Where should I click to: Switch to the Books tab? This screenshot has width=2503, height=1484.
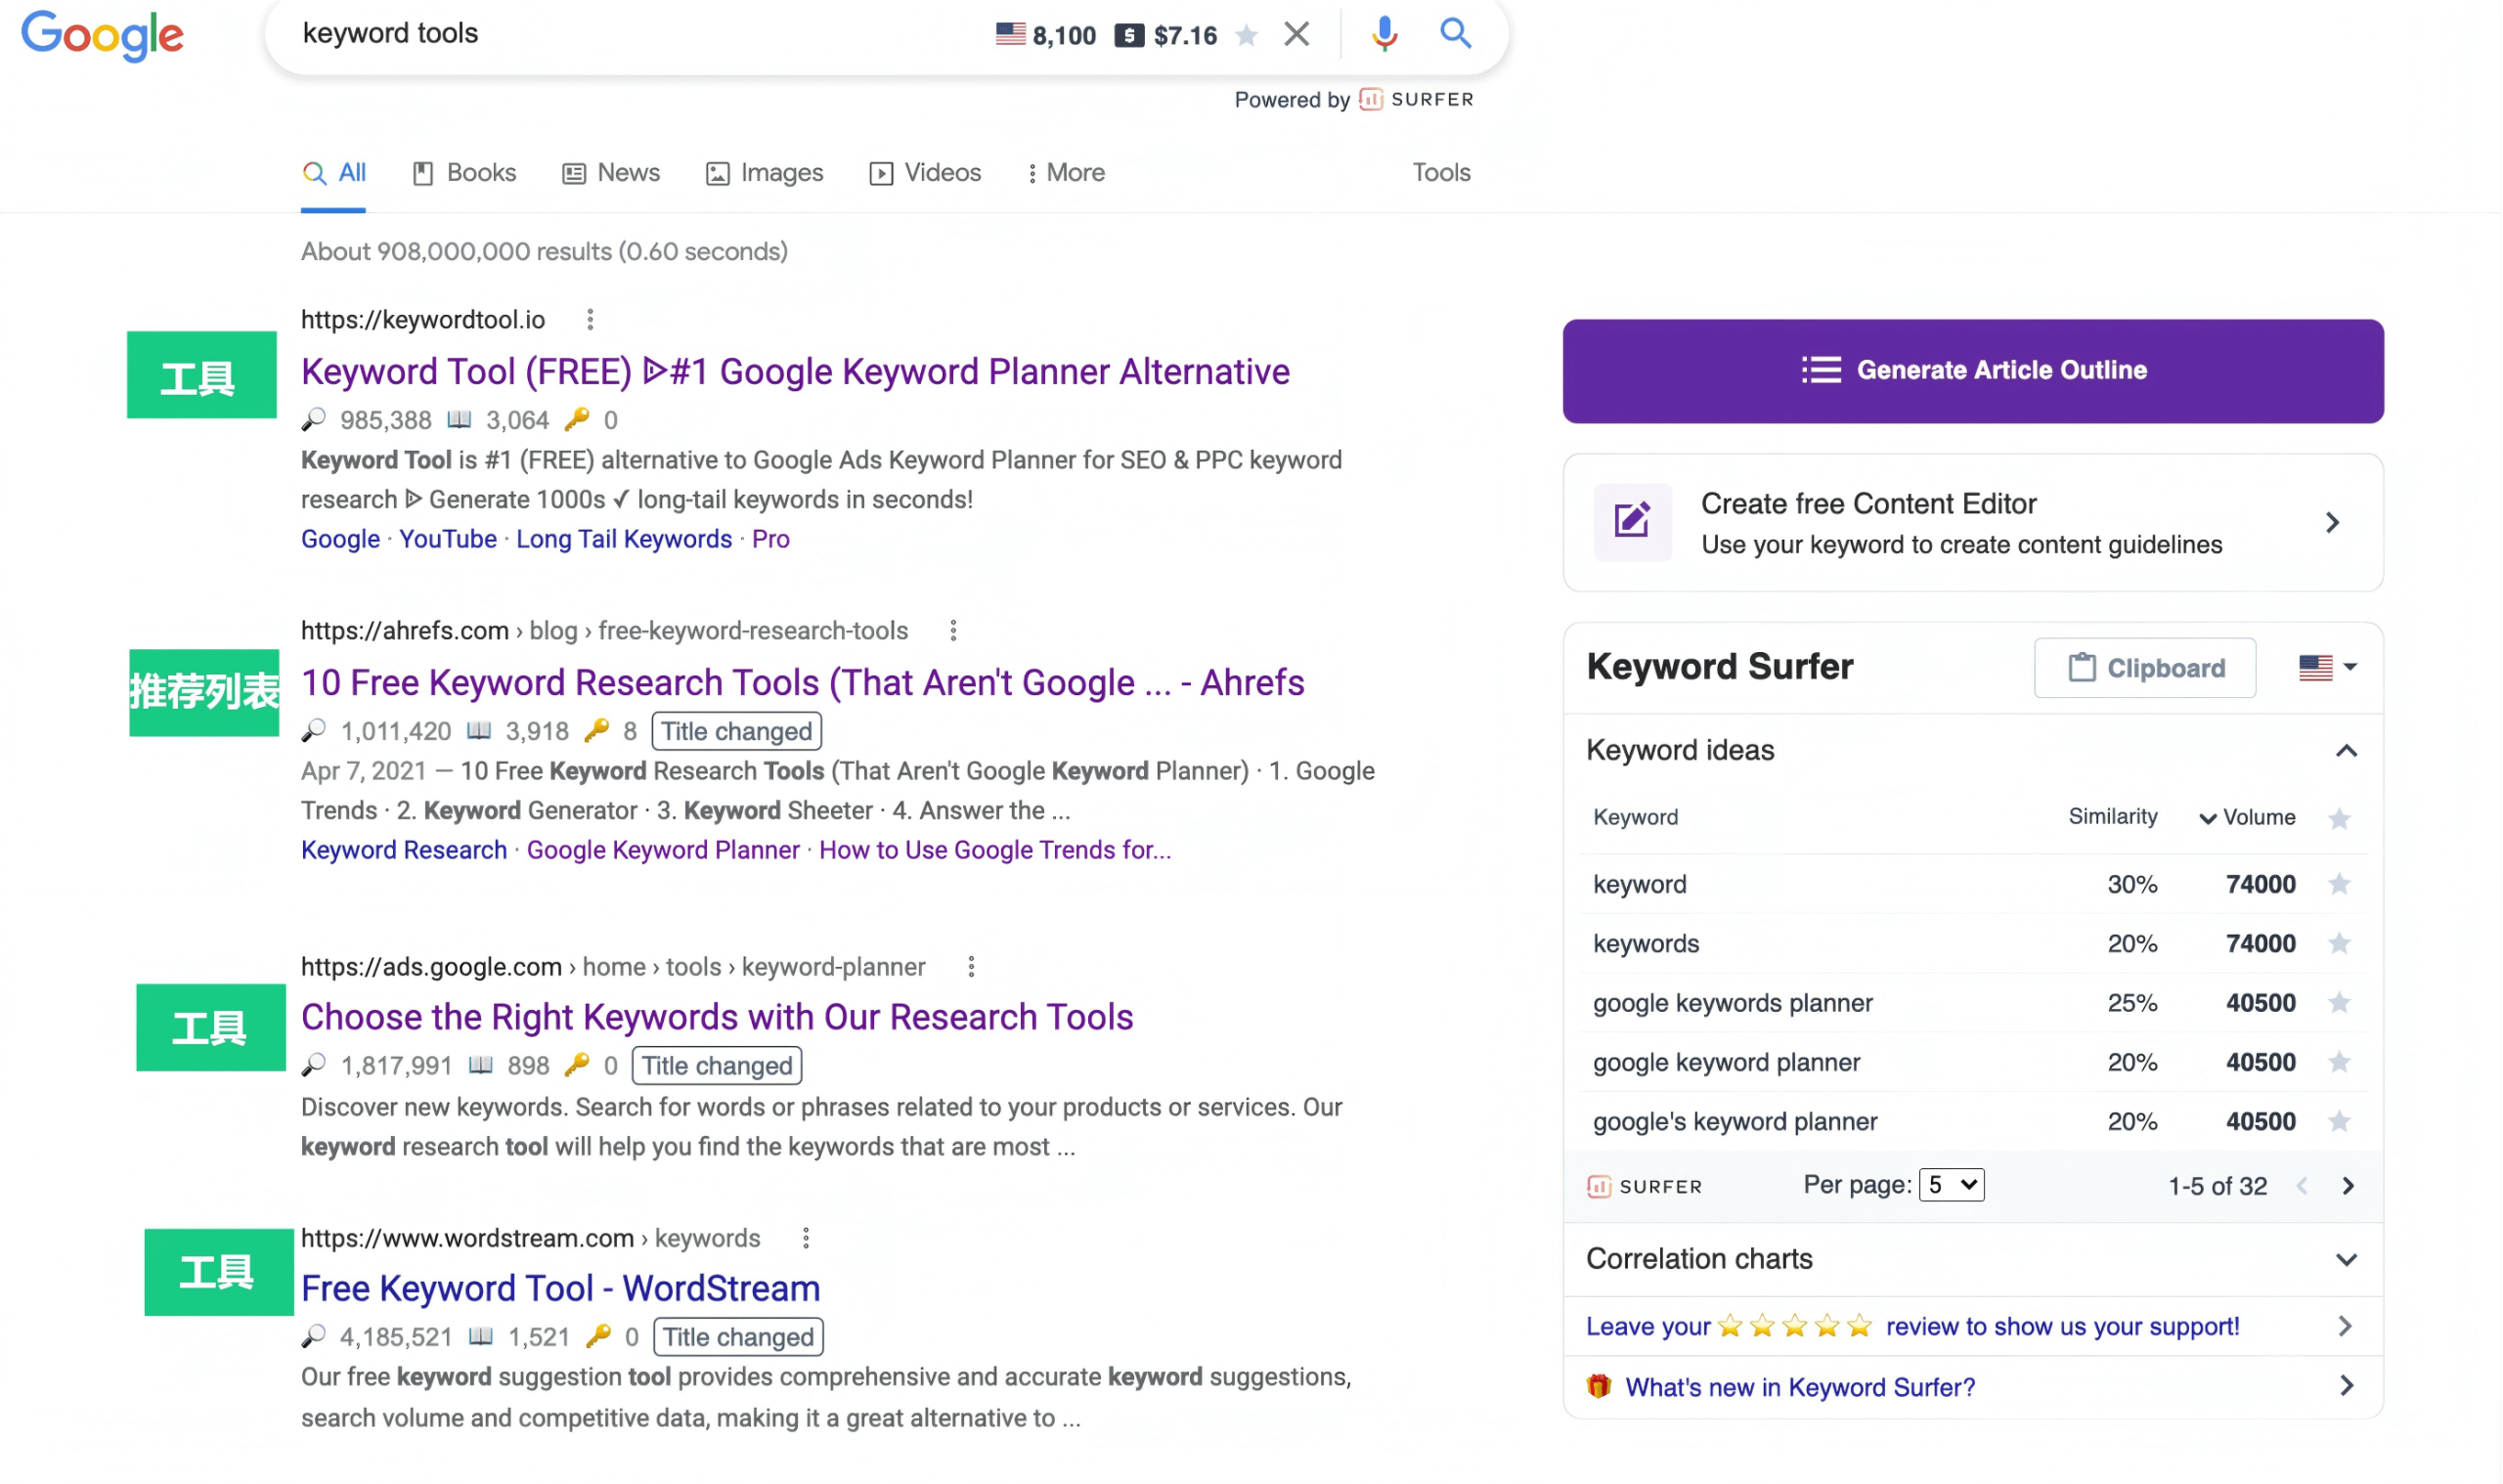click(x=465, y=173)
